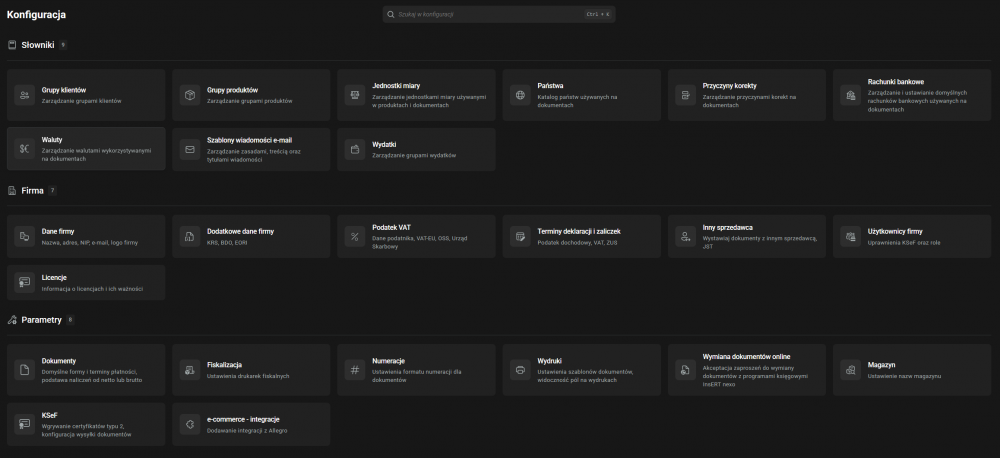The height and width of the screenshot is (458, 1000).
Task: Click the Waluty currency icon
Action: pos(24,149)
